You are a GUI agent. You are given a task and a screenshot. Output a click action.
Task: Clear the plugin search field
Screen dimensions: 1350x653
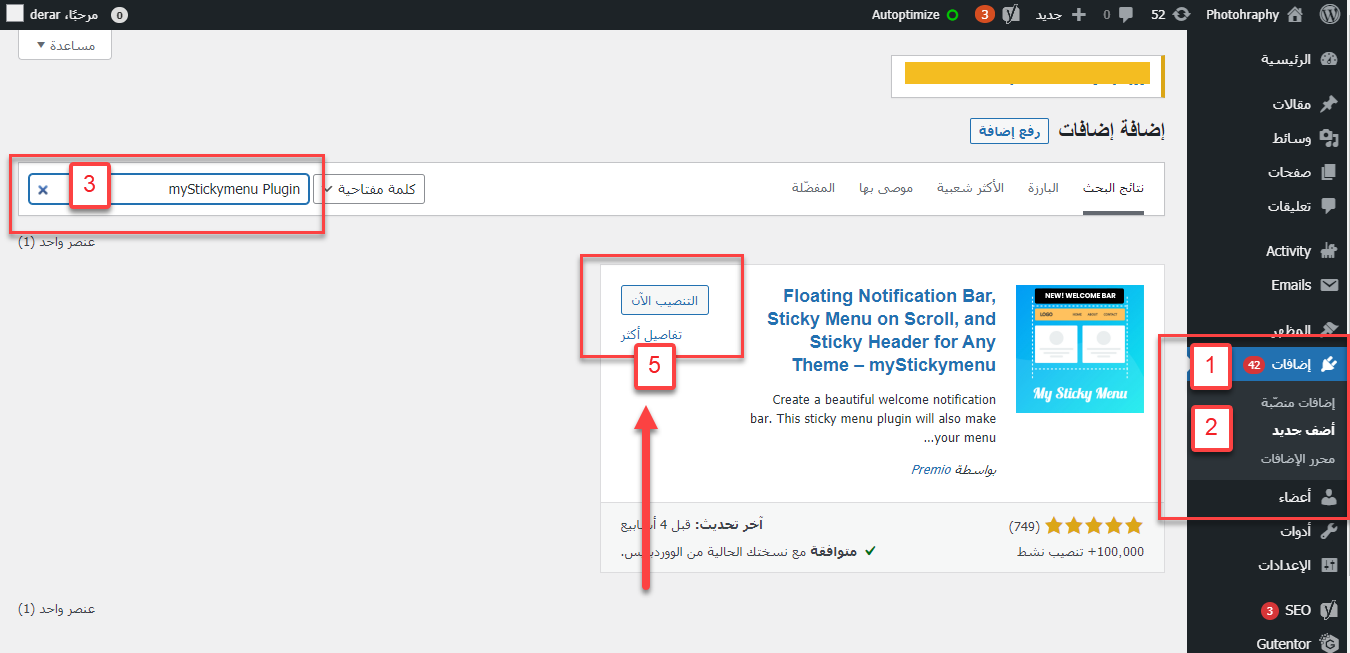coord(43,189)
